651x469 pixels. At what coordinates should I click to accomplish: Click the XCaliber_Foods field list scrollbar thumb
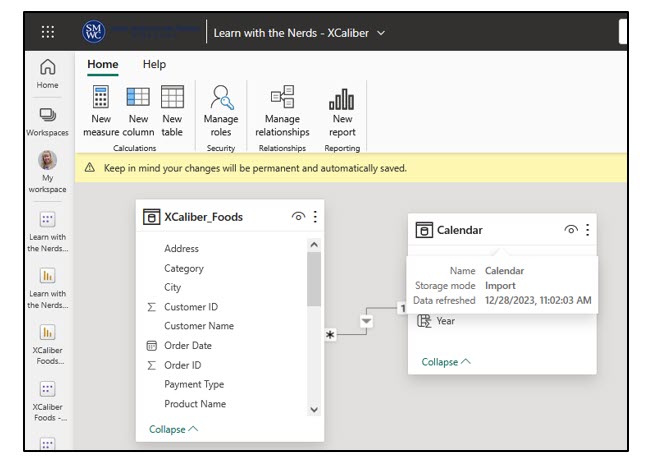314,279
